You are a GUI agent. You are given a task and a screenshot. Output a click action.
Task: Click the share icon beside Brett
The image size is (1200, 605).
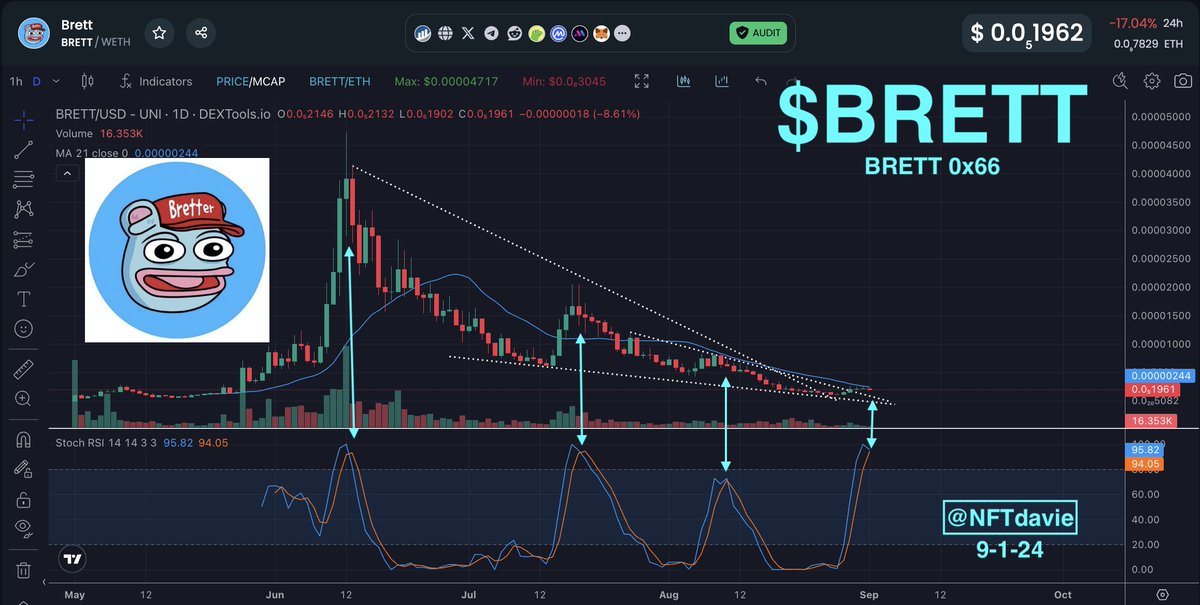tap(201, 33)
